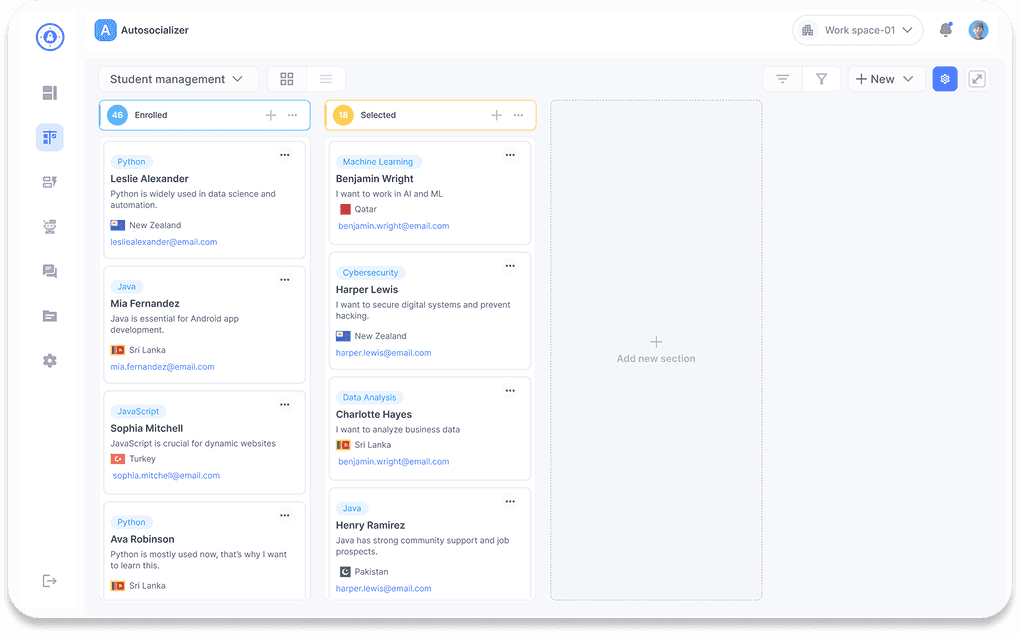Viewport: 1020px width, 634px height.
Task: Click the blue board settings button
Action: click(945, 79)
